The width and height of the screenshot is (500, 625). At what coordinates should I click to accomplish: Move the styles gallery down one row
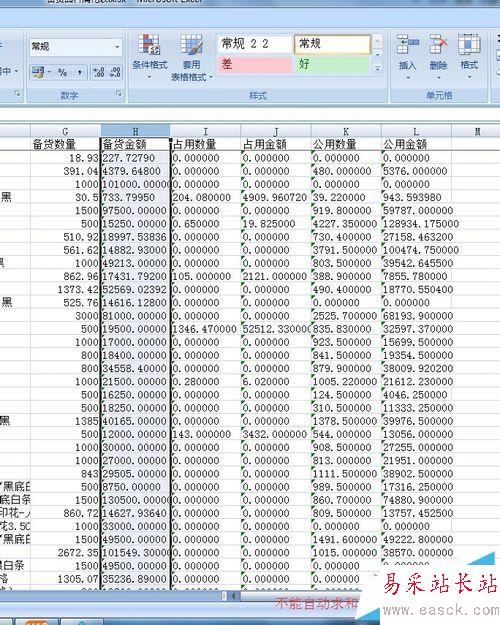377,54
